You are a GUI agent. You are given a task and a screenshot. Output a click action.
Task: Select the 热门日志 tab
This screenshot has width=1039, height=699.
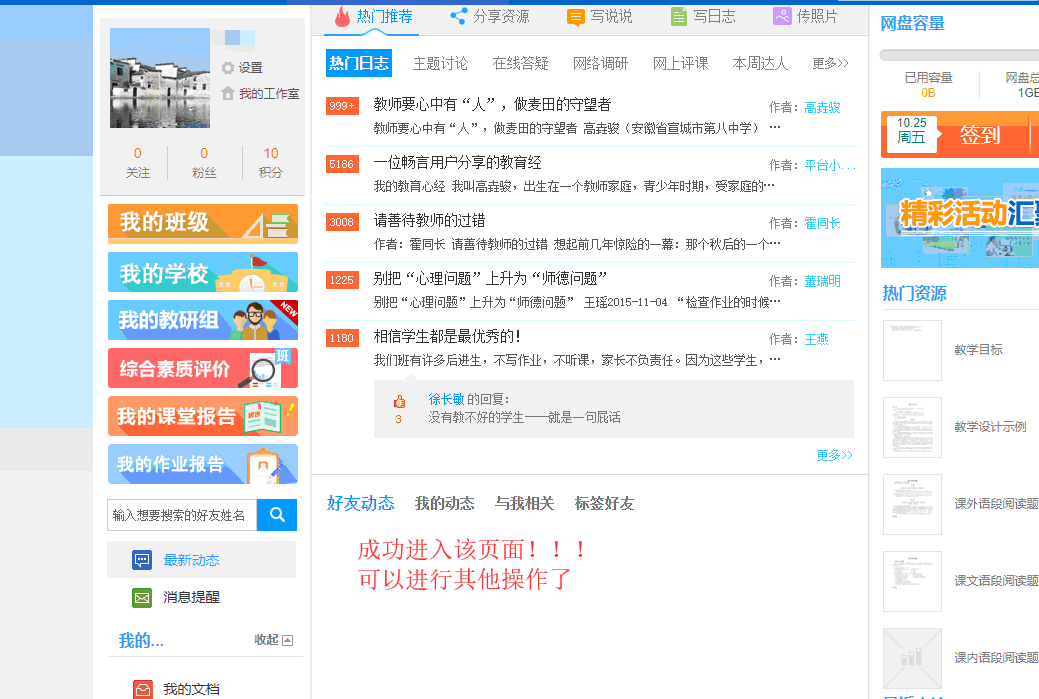(358, 63)
